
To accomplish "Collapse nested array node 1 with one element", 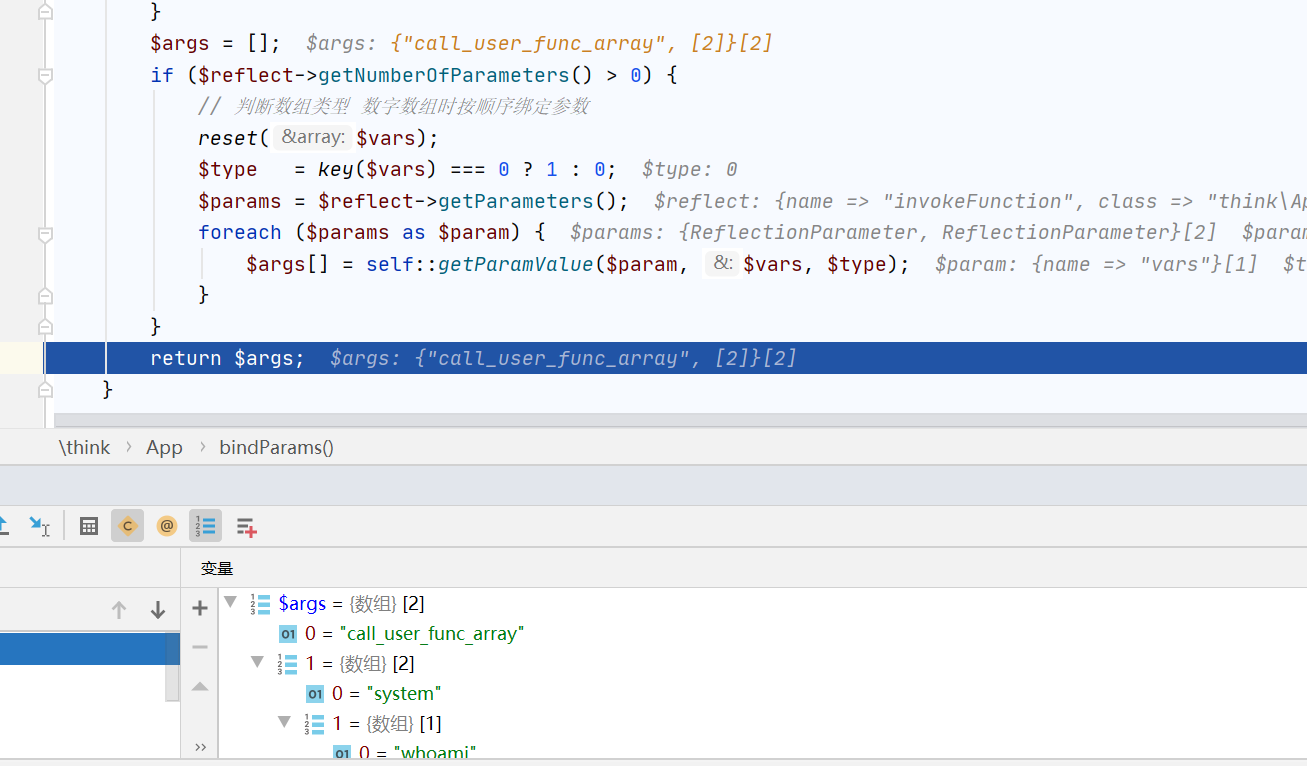I will click(285, 722).
